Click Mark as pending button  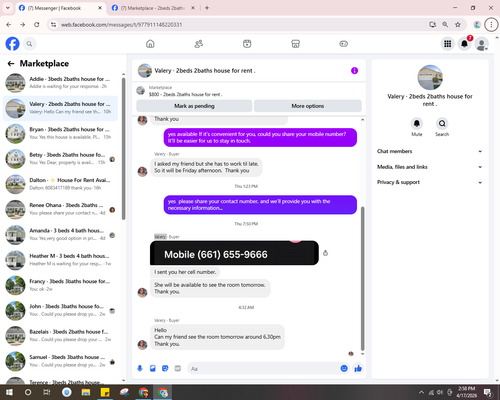tap(194, 106)
